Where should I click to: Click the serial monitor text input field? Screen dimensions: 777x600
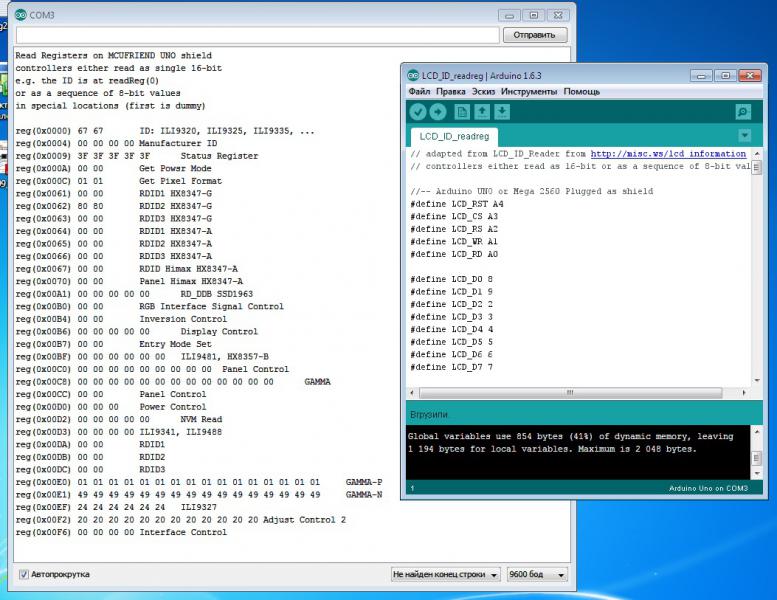coord(257,35)
